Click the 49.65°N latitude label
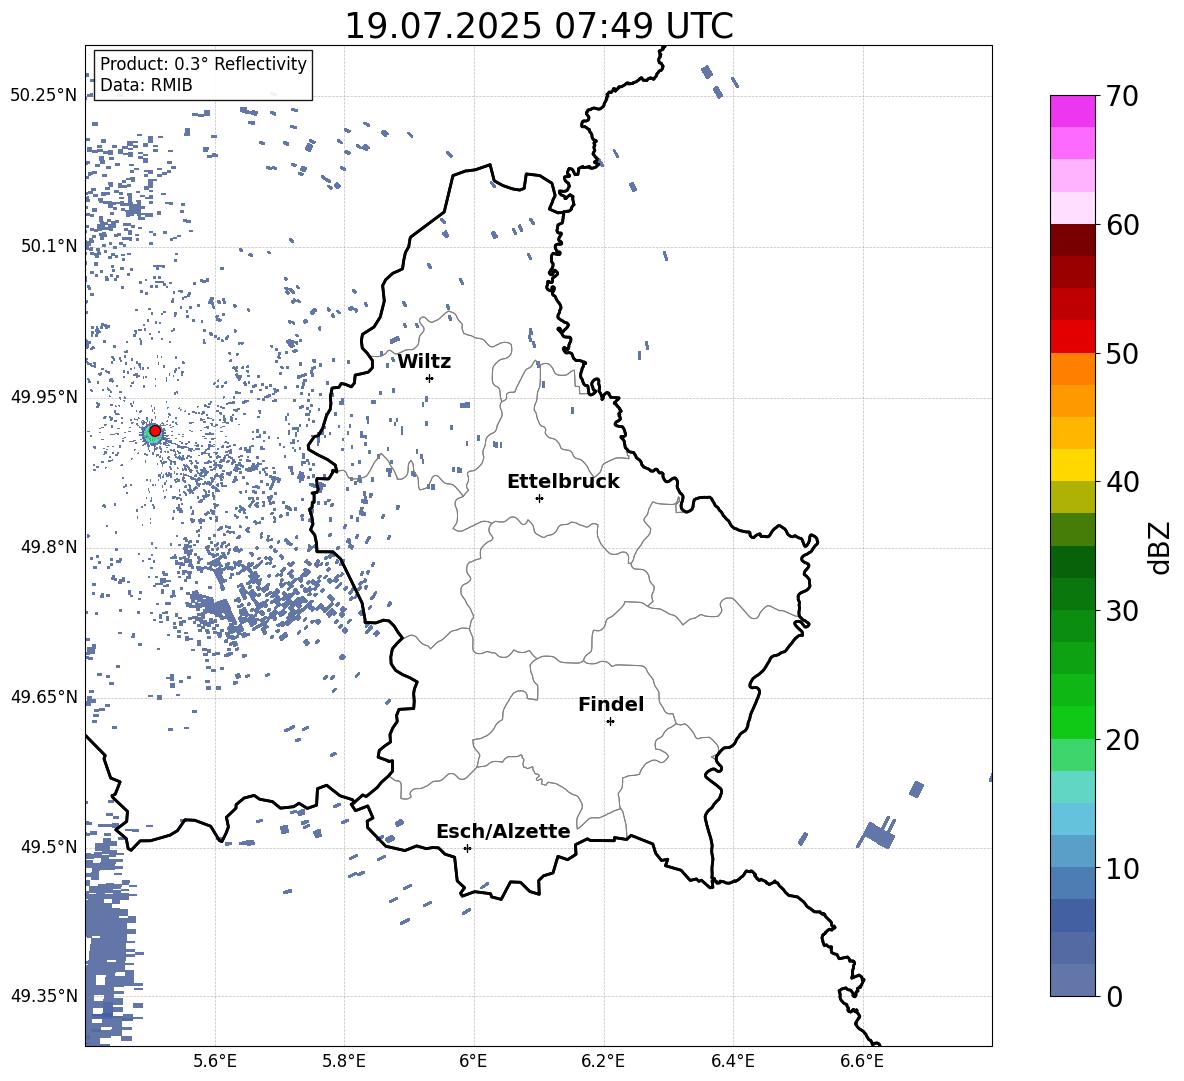The width and height of the screenshot is (1184, 1081). 44,696
